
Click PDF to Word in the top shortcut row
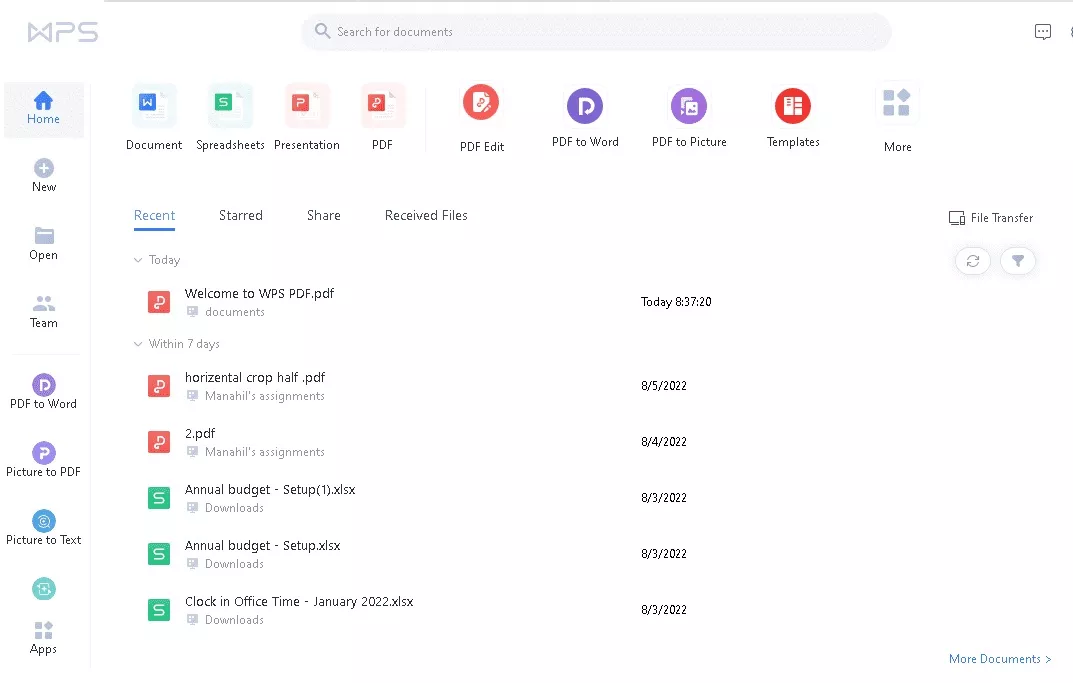585,118
